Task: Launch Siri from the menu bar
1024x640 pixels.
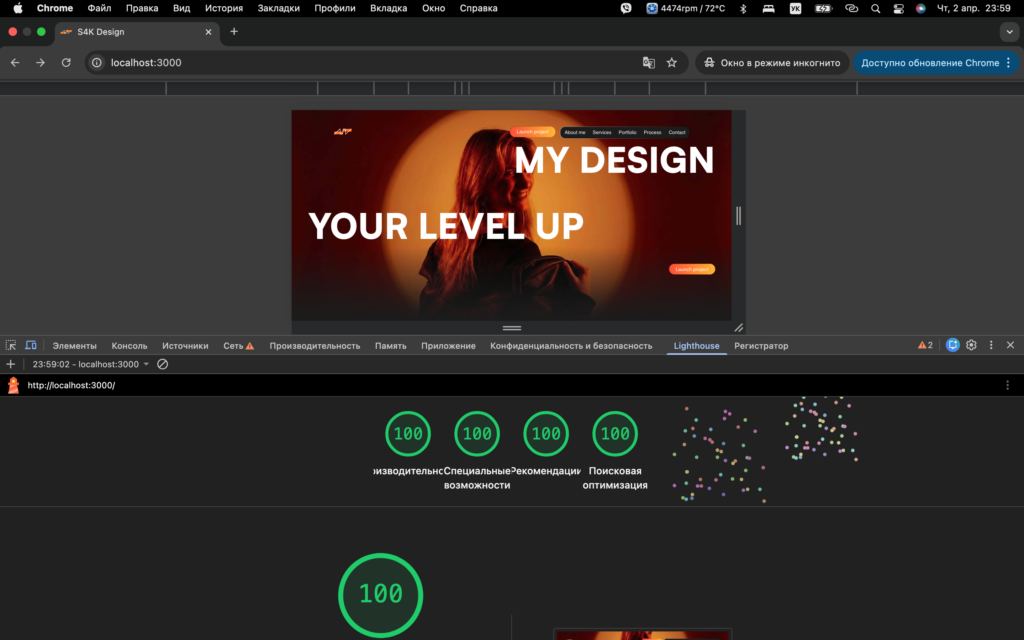Action: coord(920,8)
